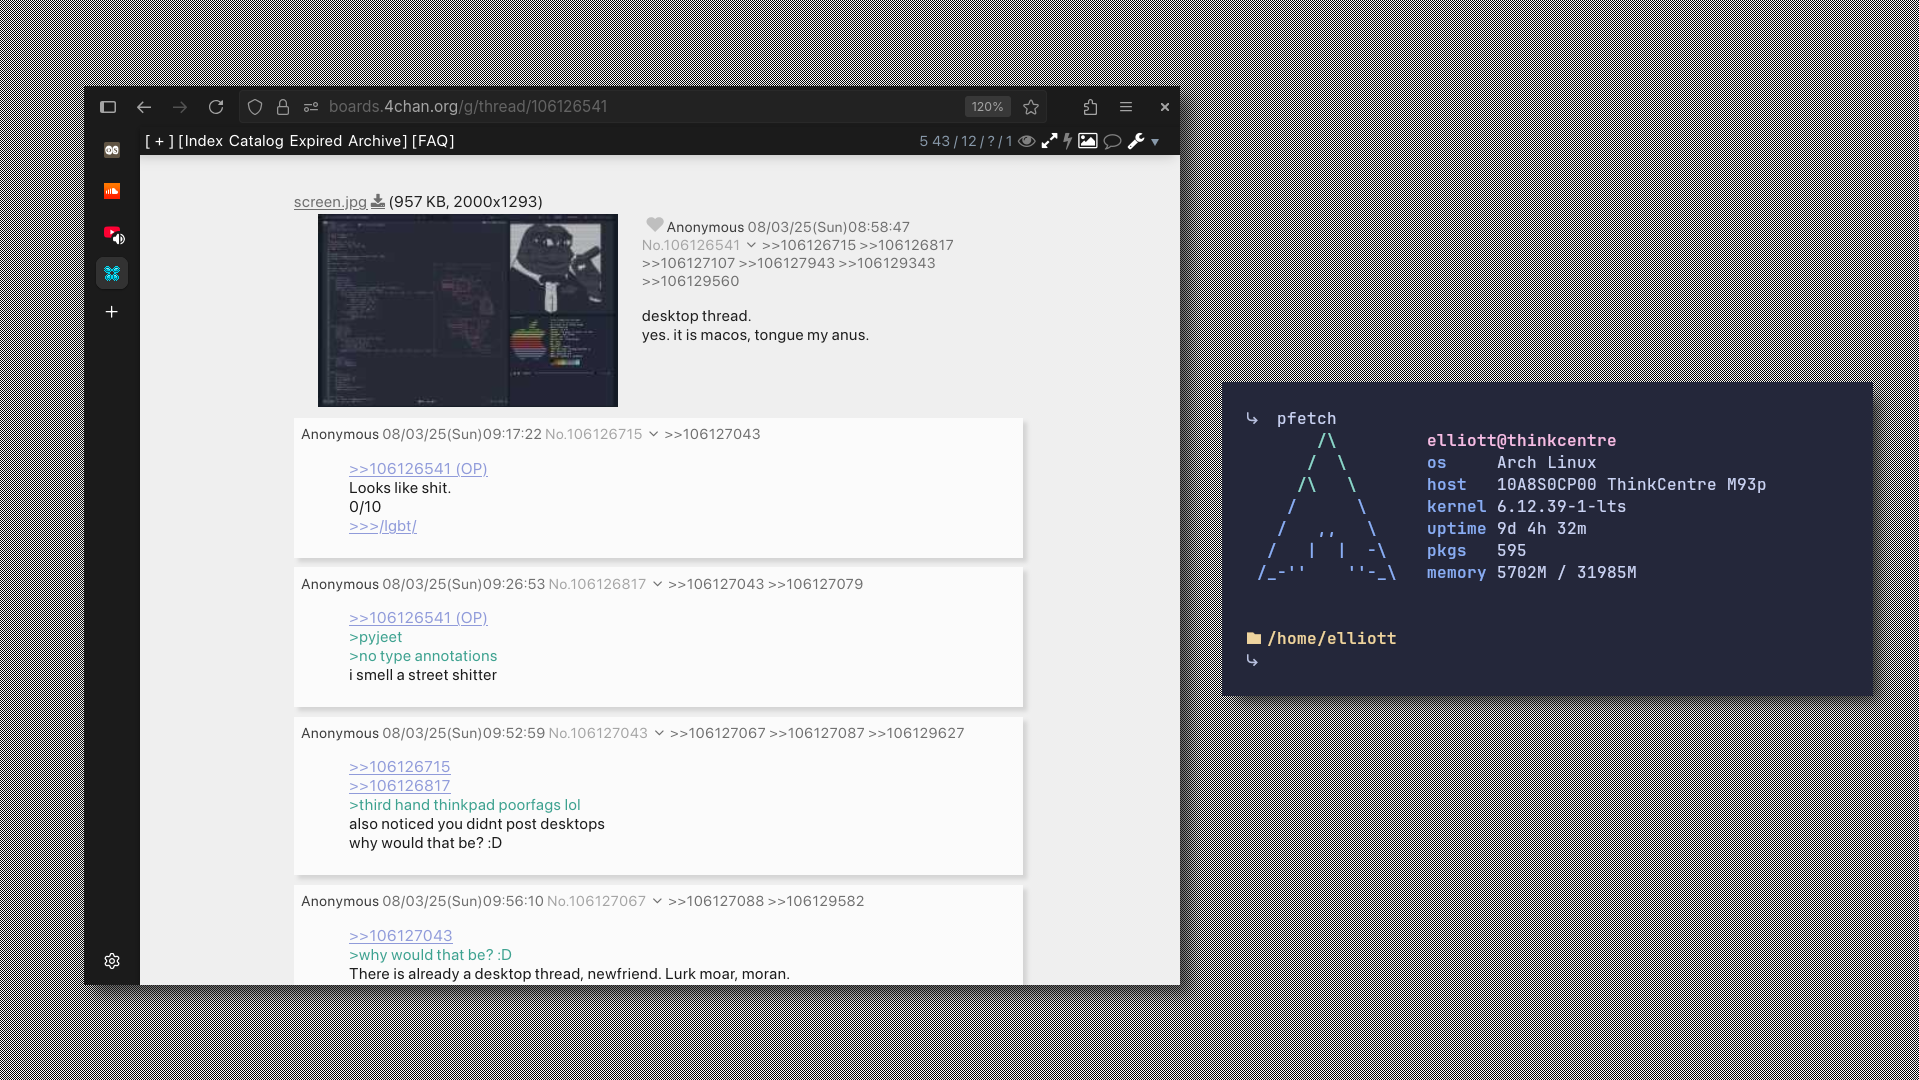
Task: Open the quick reply speech bubble icon
Action: click(1112, 141)
